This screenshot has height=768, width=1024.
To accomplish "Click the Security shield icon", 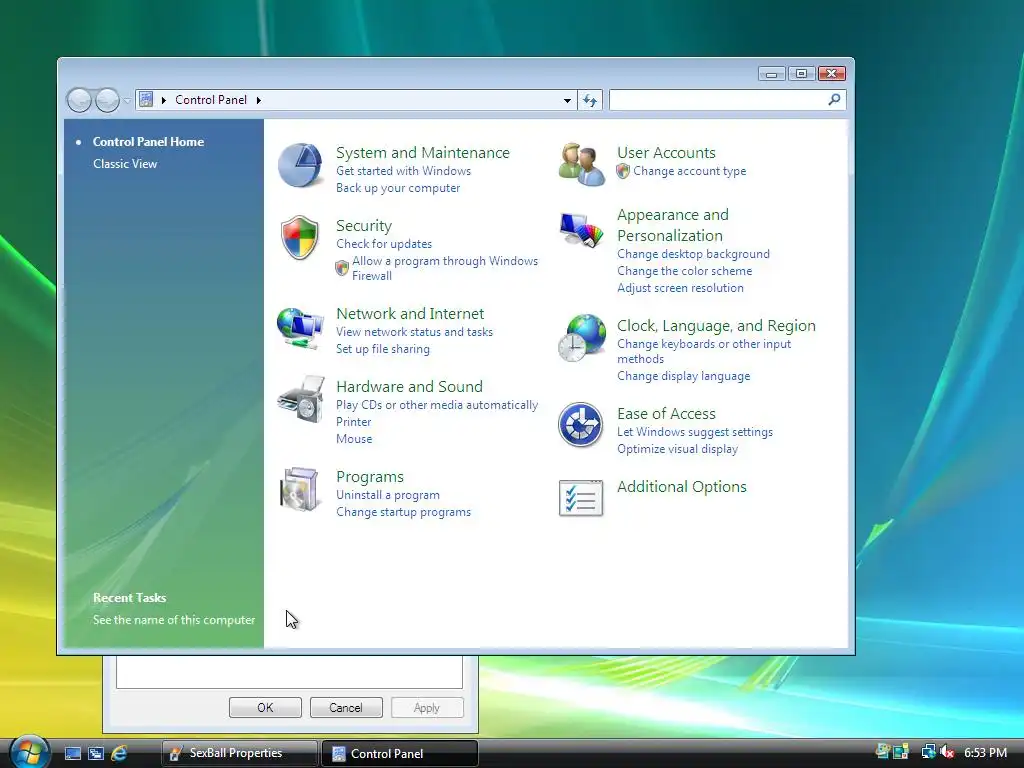I will [x=300, y=238].
